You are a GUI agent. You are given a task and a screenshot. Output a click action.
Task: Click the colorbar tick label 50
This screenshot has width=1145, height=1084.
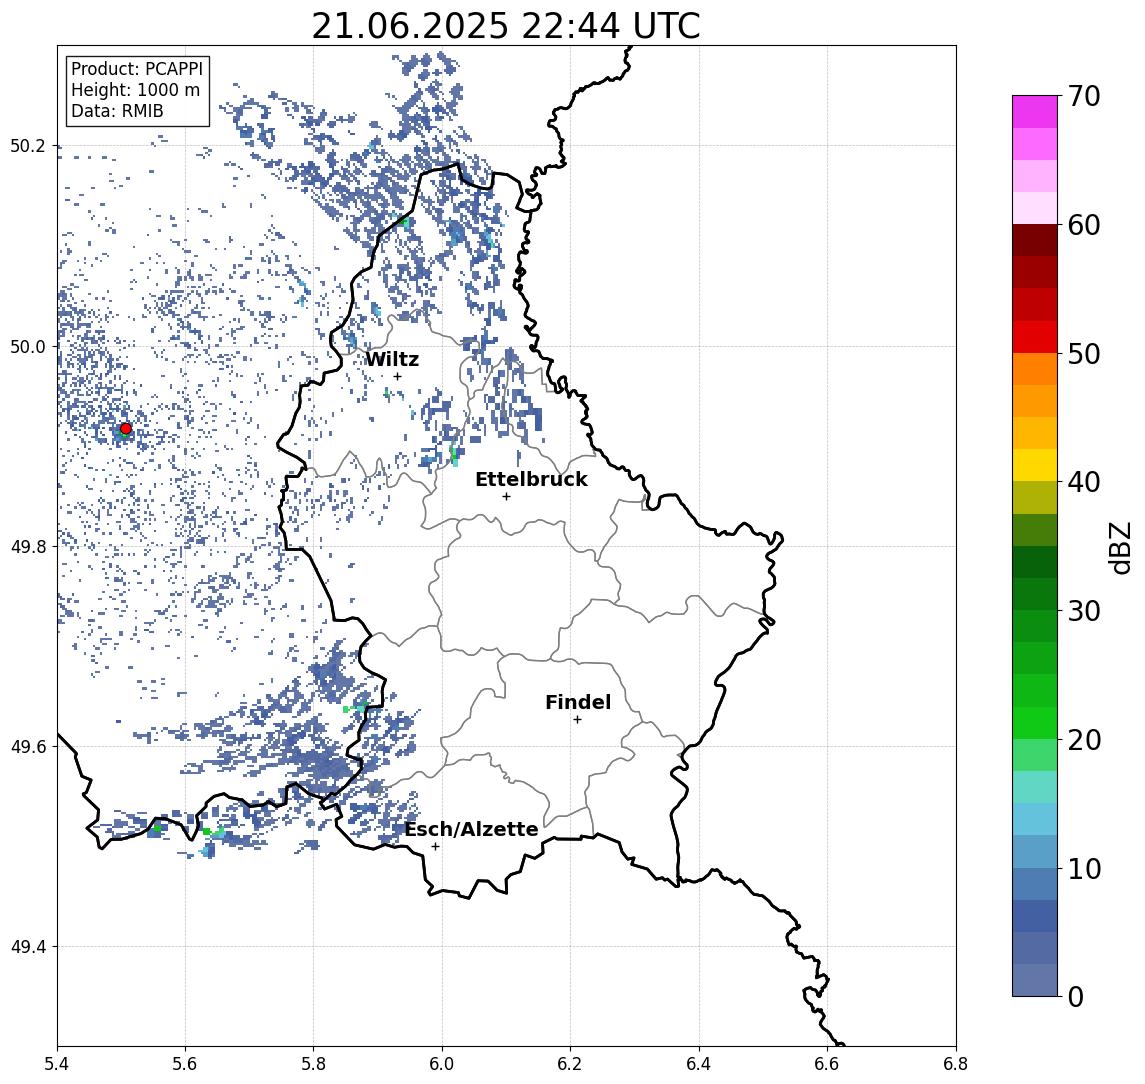pos(1084,354)
